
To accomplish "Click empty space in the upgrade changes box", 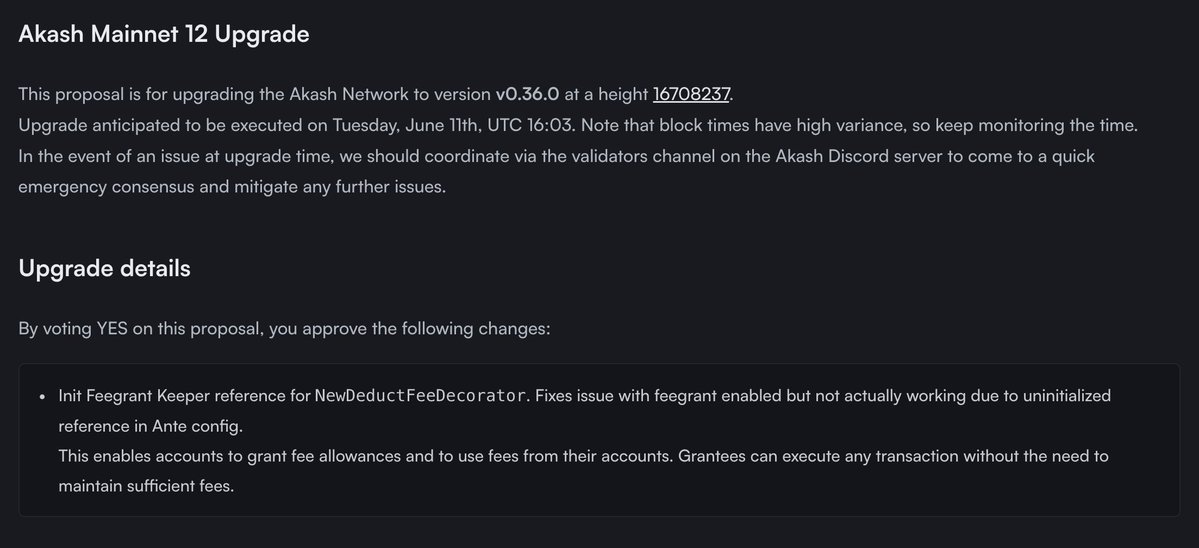I will click(x=765, y=489).
